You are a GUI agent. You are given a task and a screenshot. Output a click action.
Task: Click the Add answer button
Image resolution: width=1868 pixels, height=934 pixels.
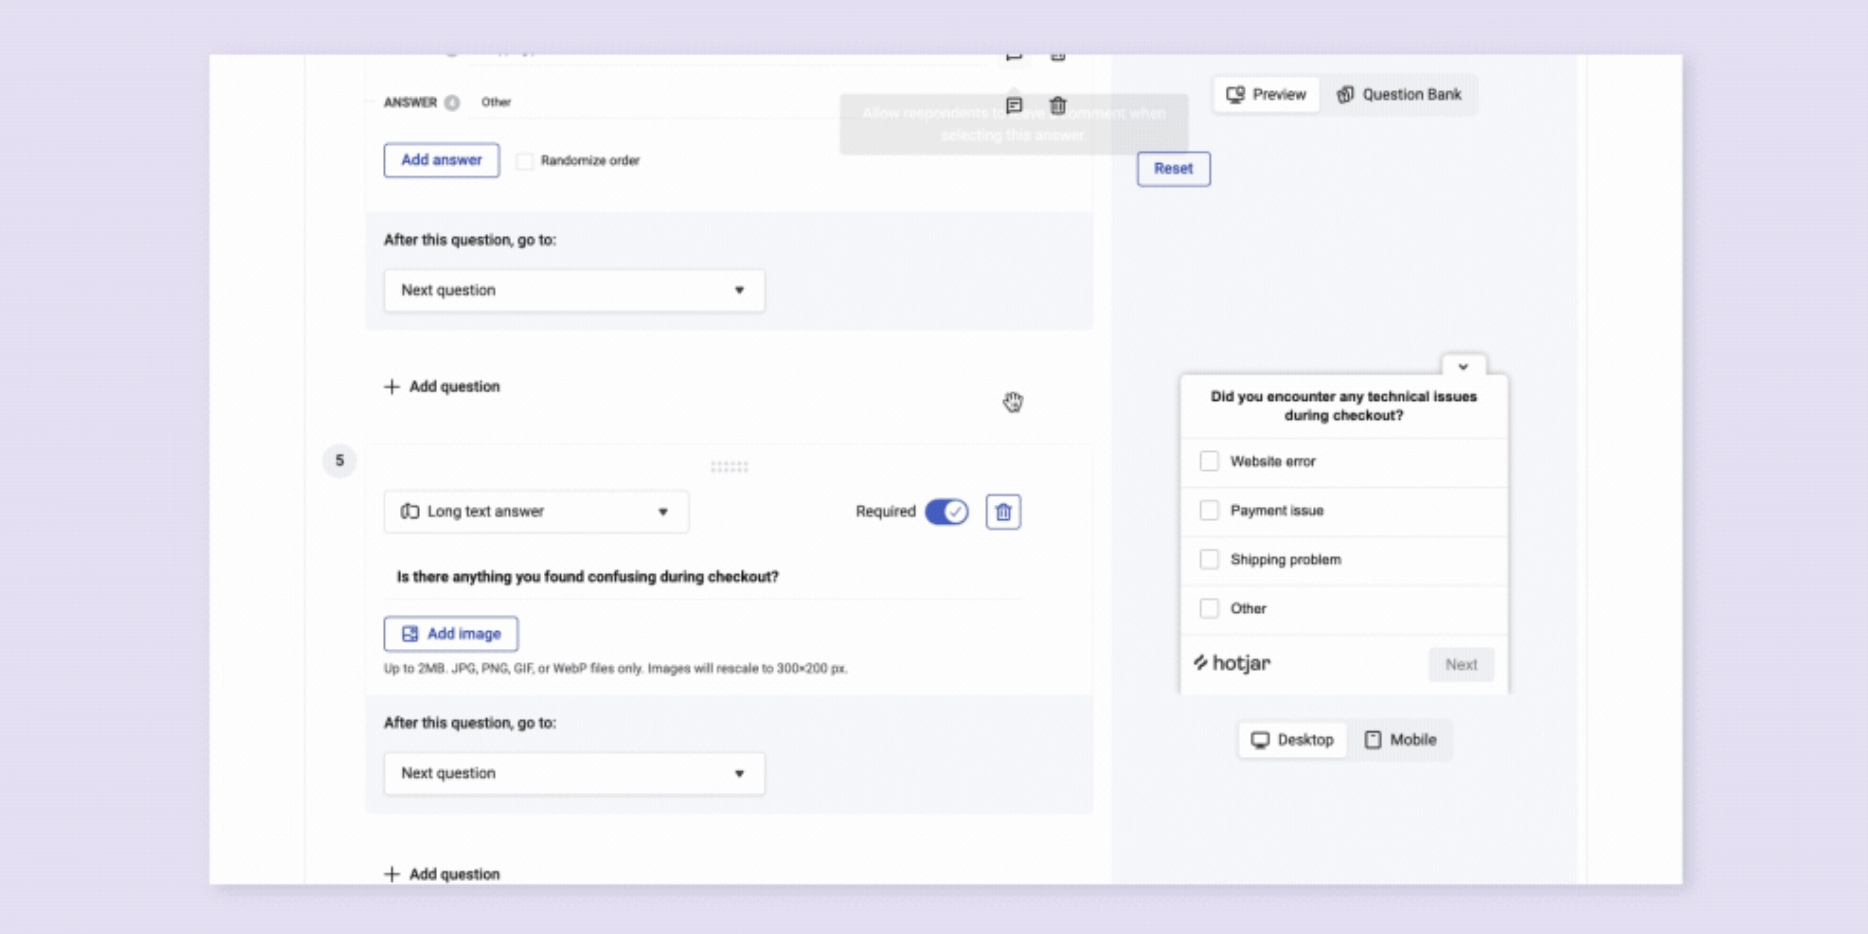[441, 160]
